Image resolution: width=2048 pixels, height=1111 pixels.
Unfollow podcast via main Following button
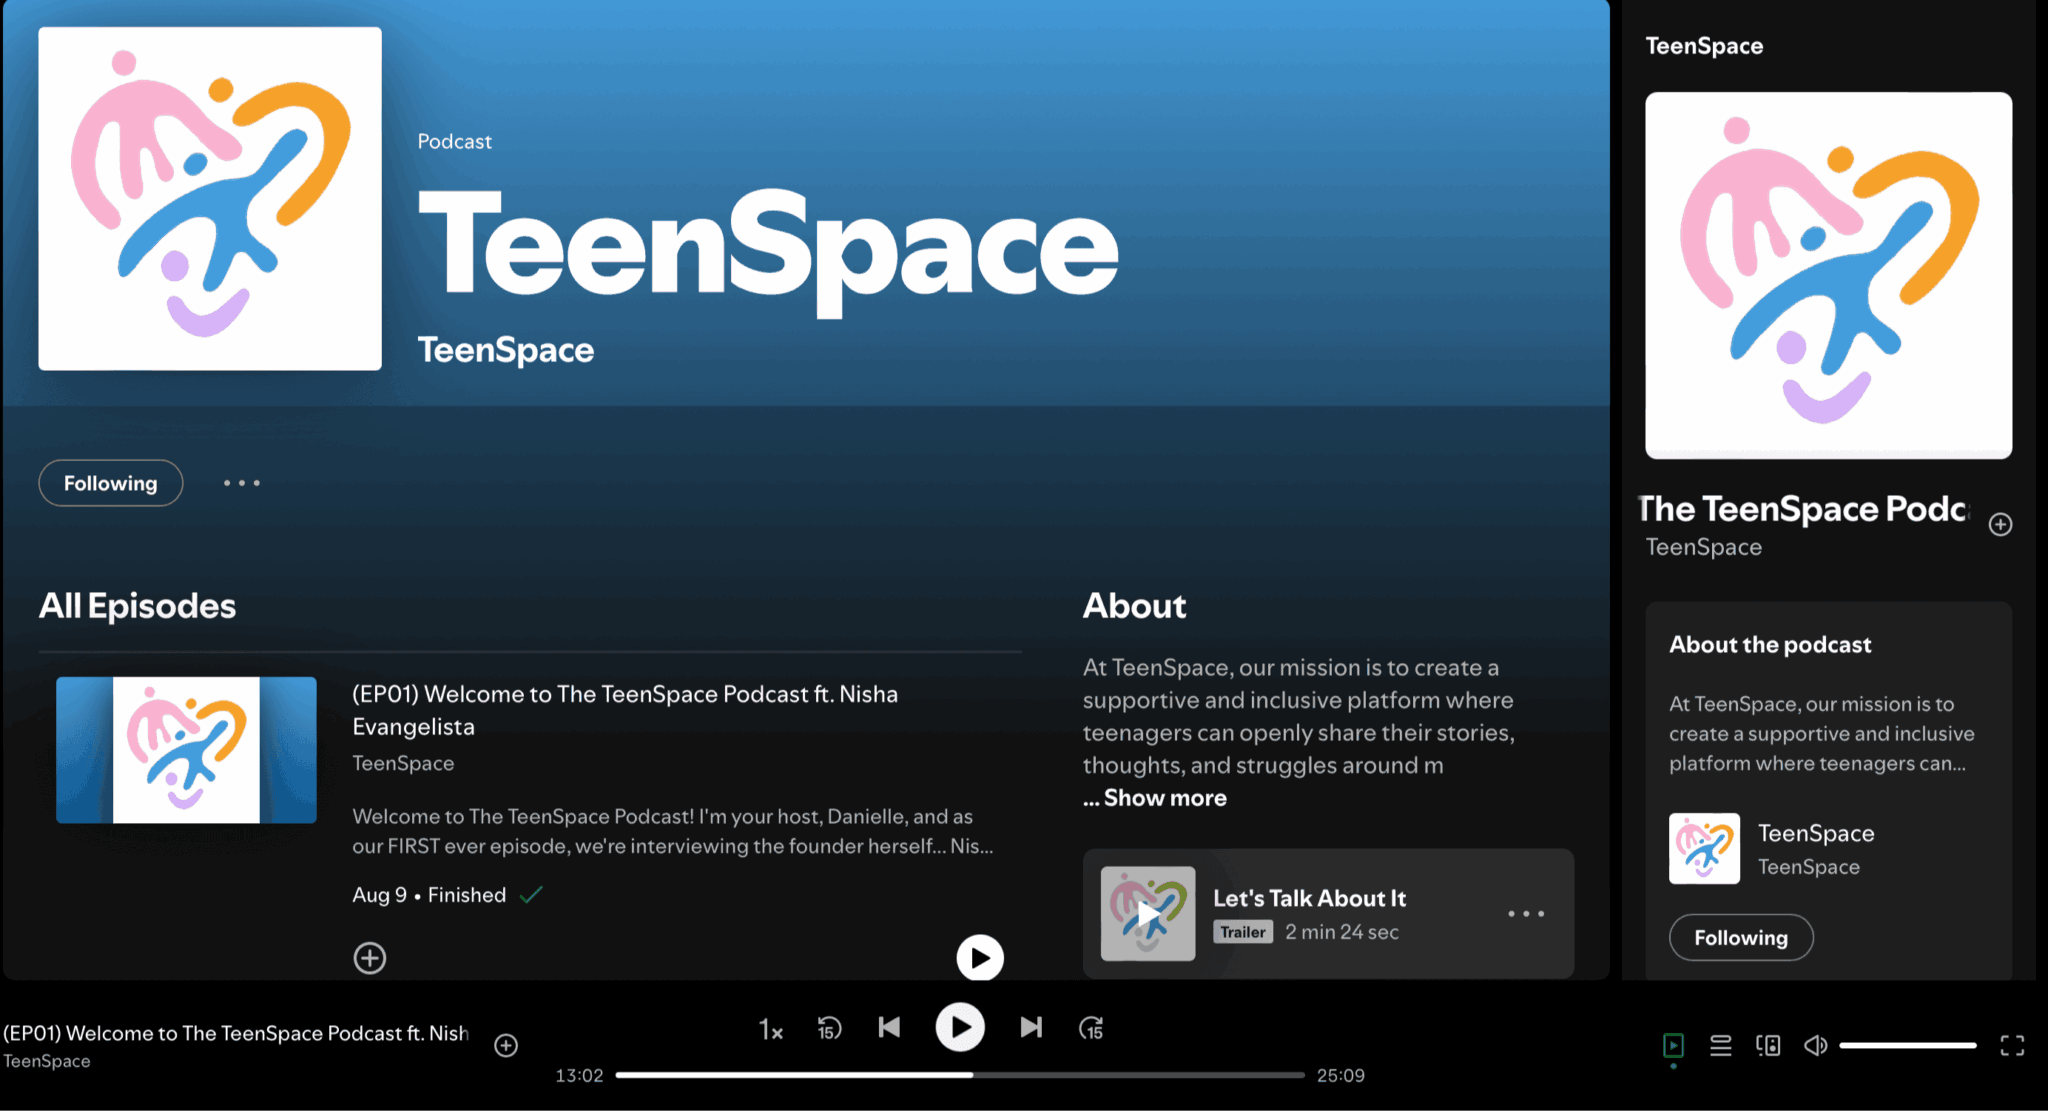coord(111,483)
